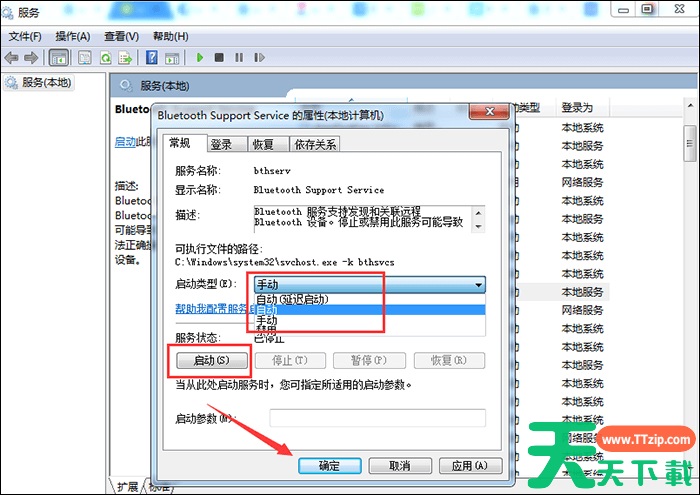
Task: Choose 手动 option in startup type list
Action: pos(267,321)
